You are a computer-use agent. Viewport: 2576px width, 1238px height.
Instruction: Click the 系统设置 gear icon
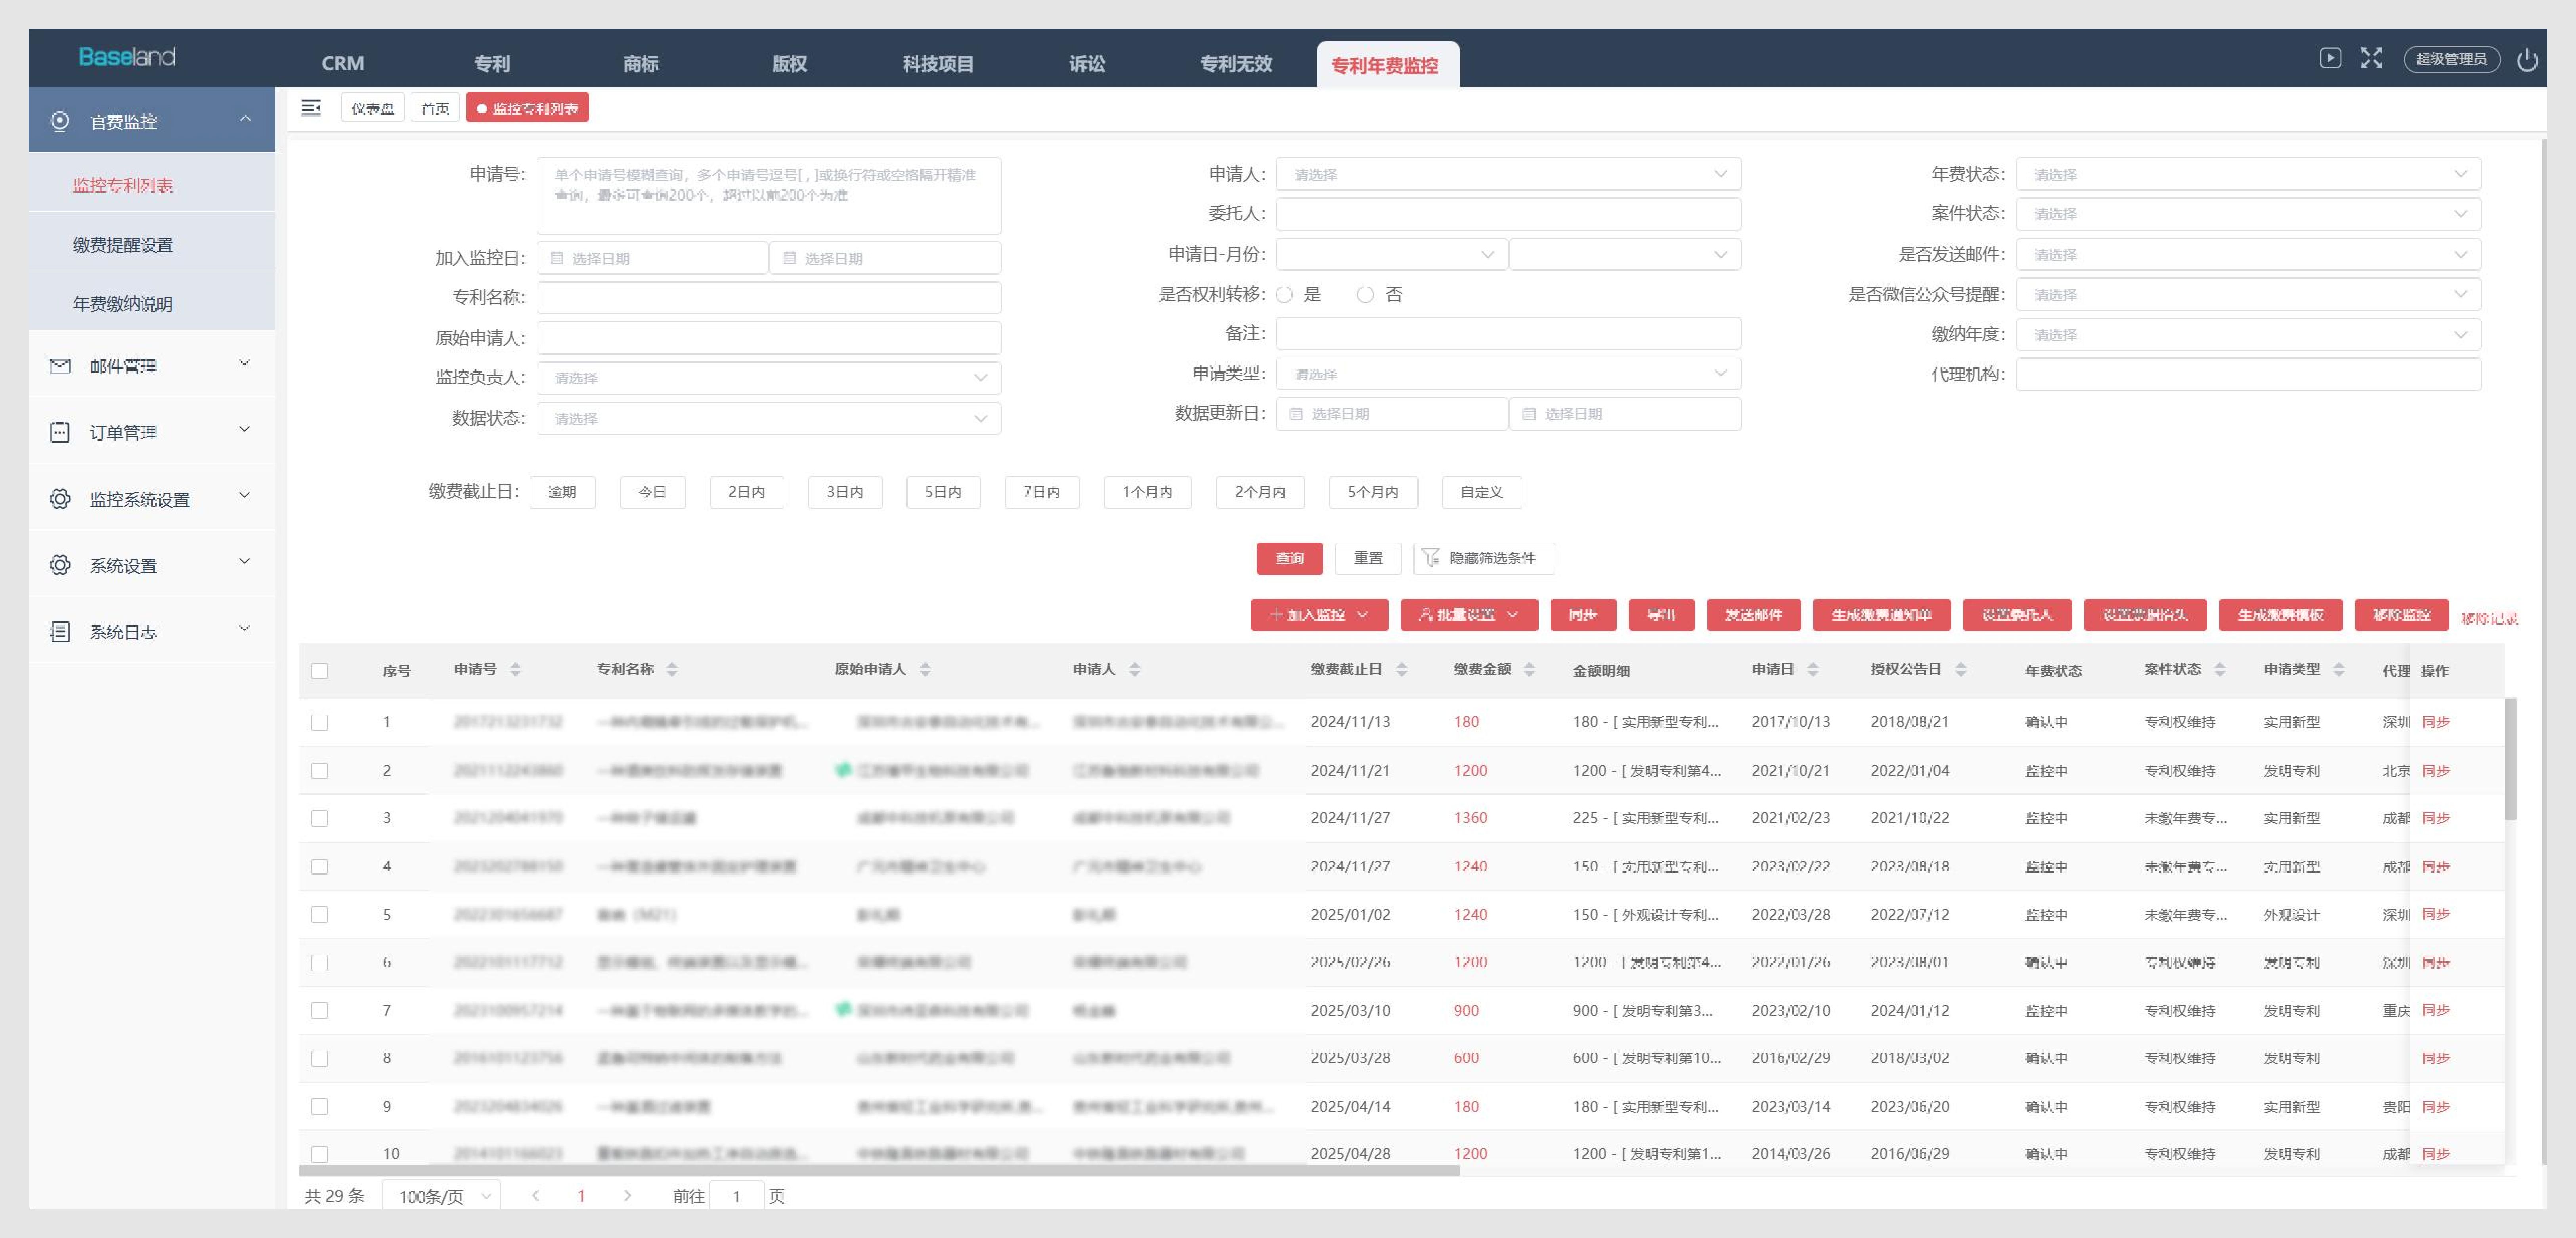click(60, 565)
